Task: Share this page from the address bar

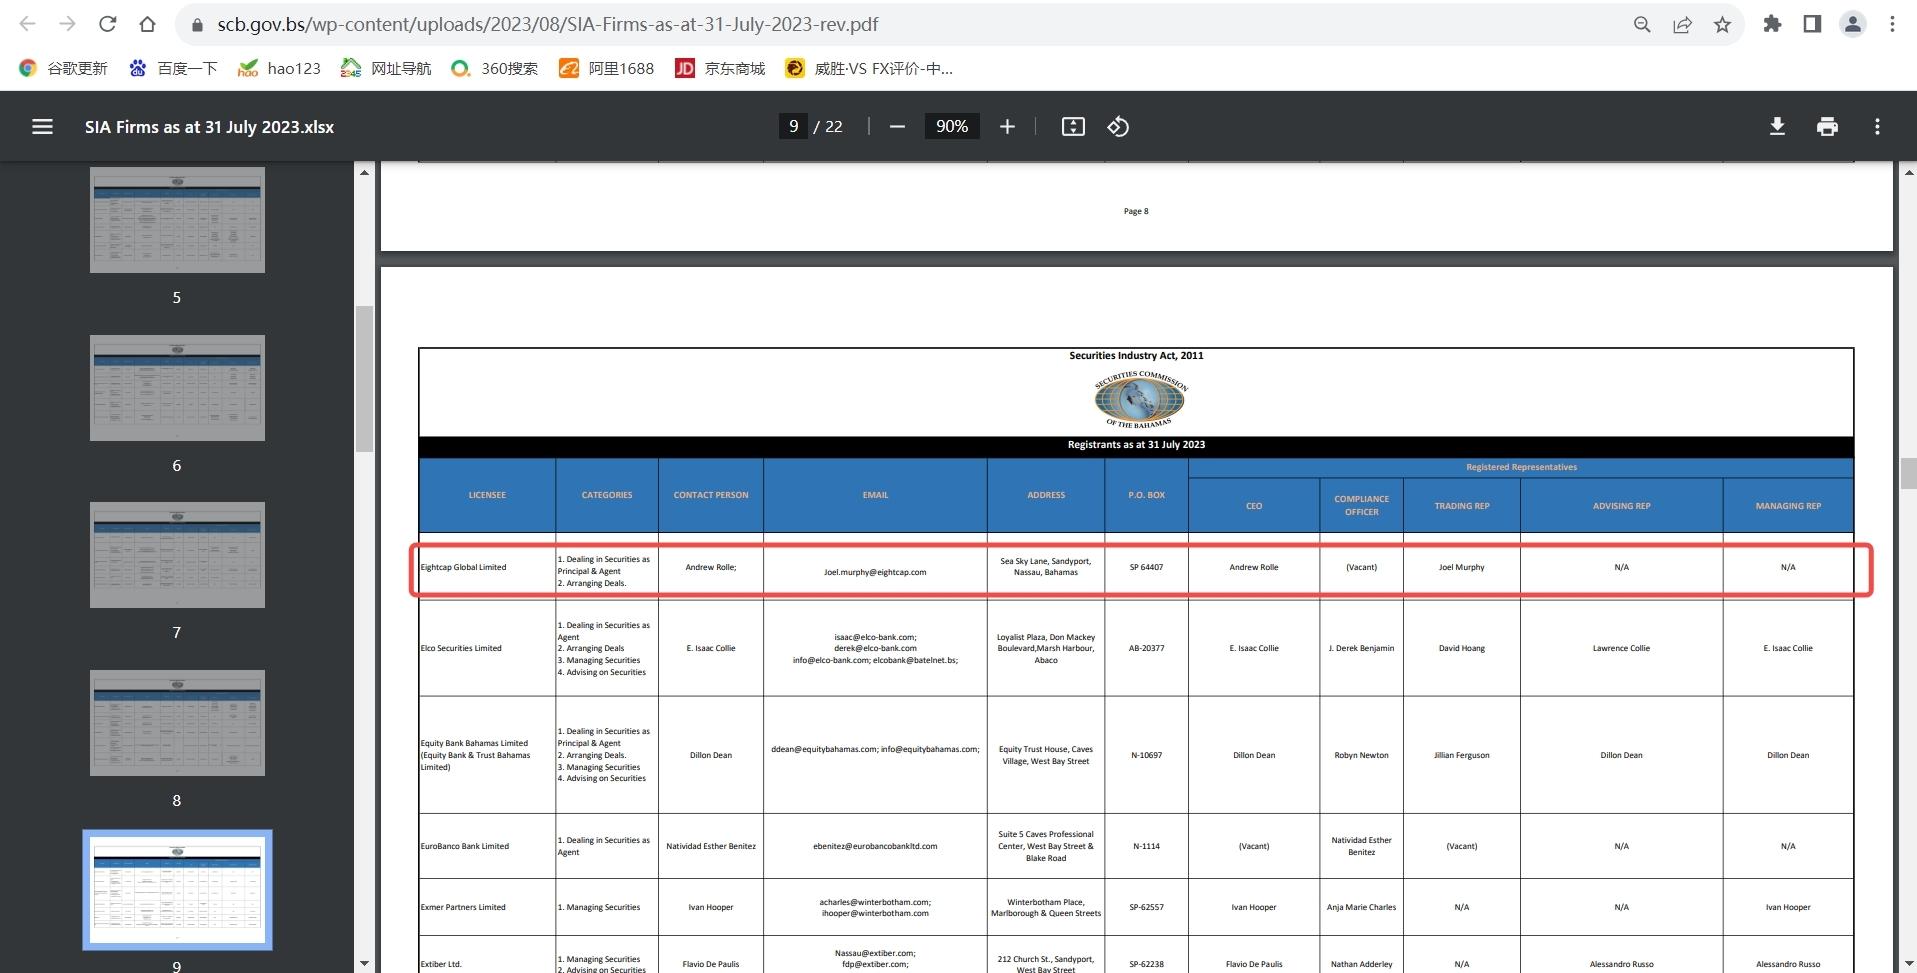Action: [1682, 24]
